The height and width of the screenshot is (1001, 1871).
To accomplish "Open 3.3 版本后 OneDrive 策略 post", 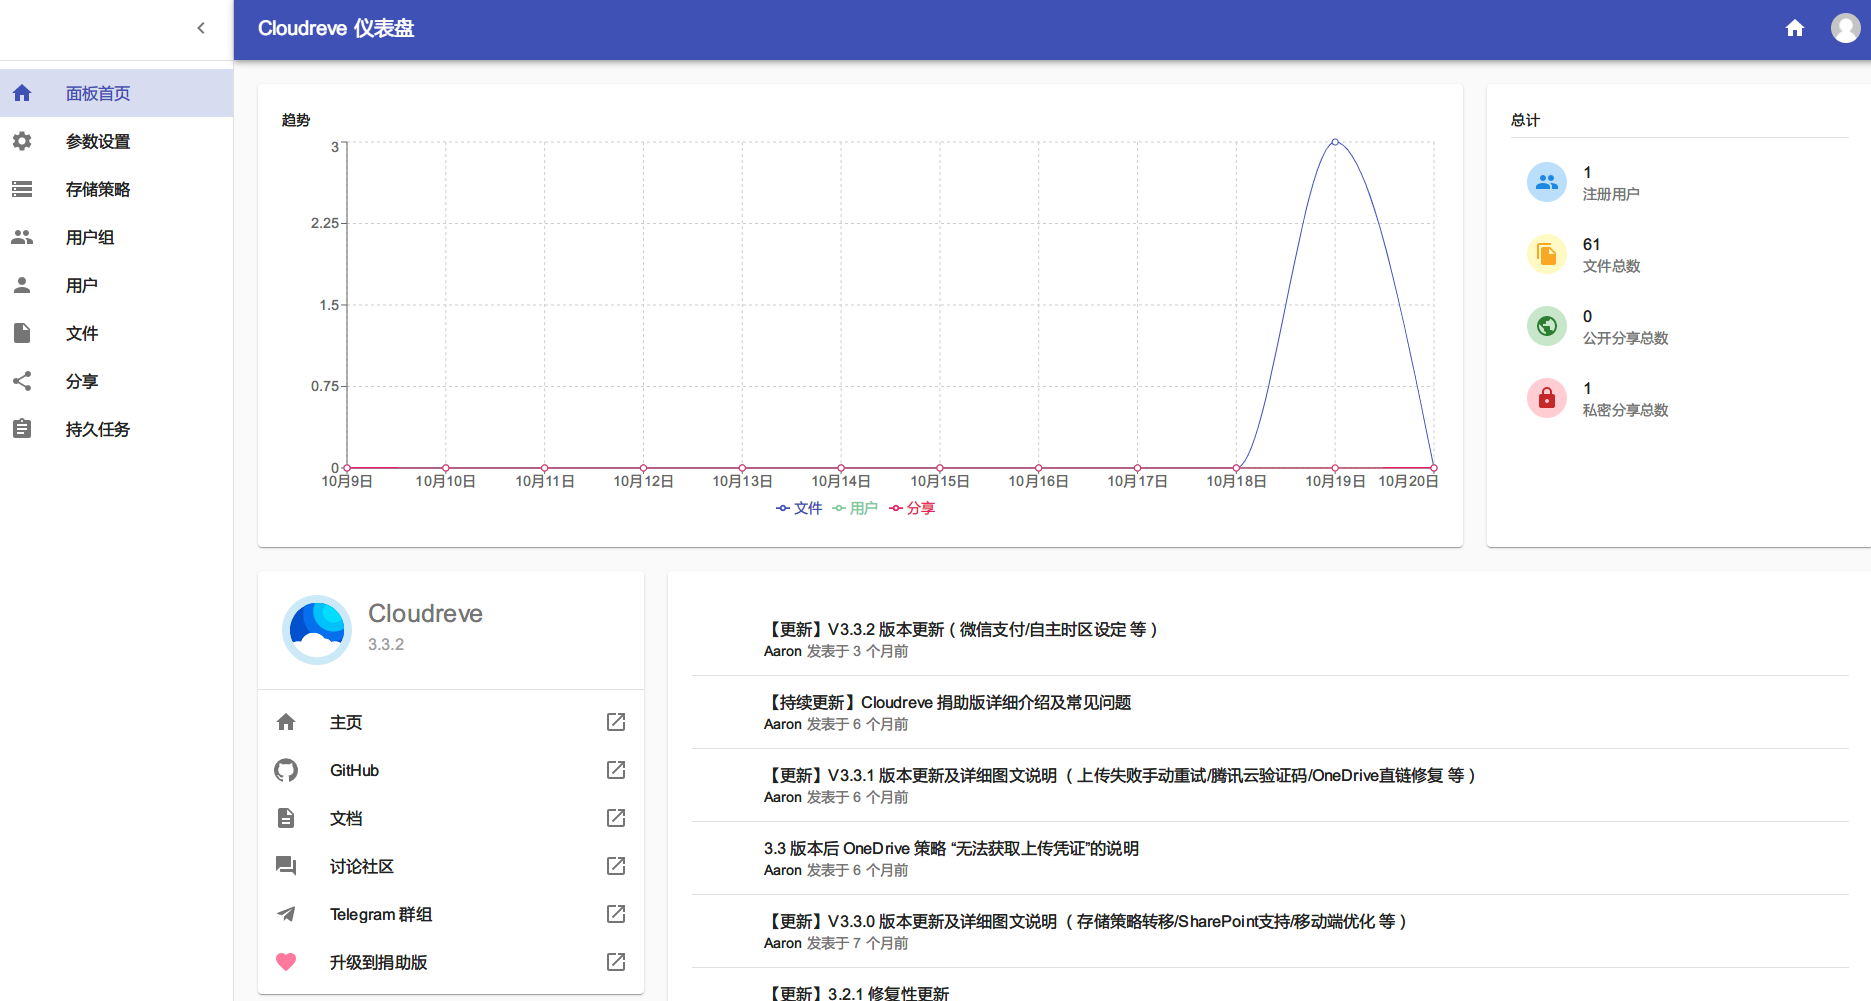I will (x=951, y=848).
